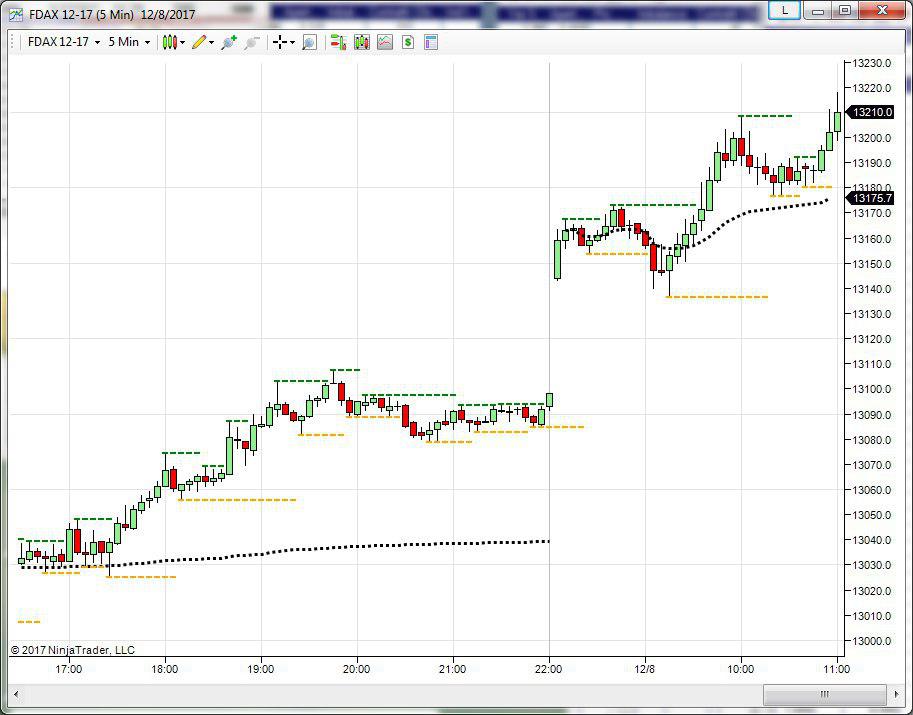Viewport: 913px width, 715px height.
Task: Open the Strategies dollar-sign icon
Action: 408,42
